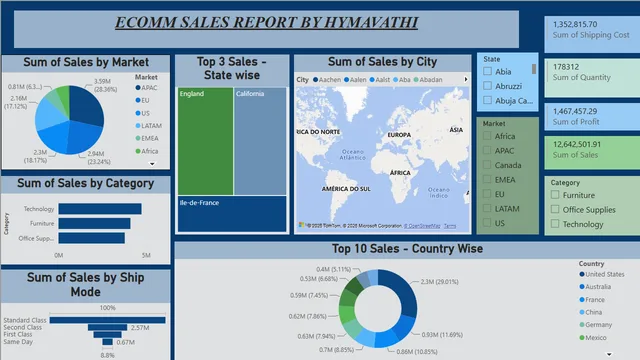Toggle the EMEA market slicer checkbox
The height and width of the screenshot is (360, 640).
[x=487, y=179]
